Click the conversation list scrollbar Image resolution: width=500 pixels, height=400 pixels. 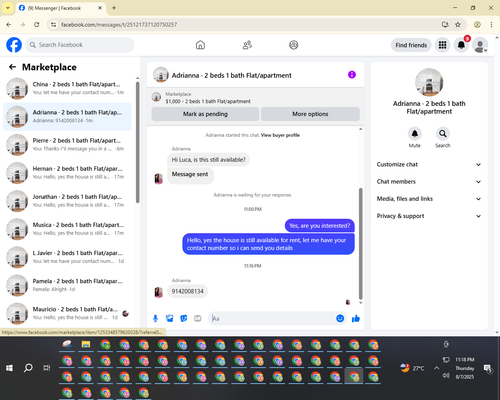click(137, 142)
